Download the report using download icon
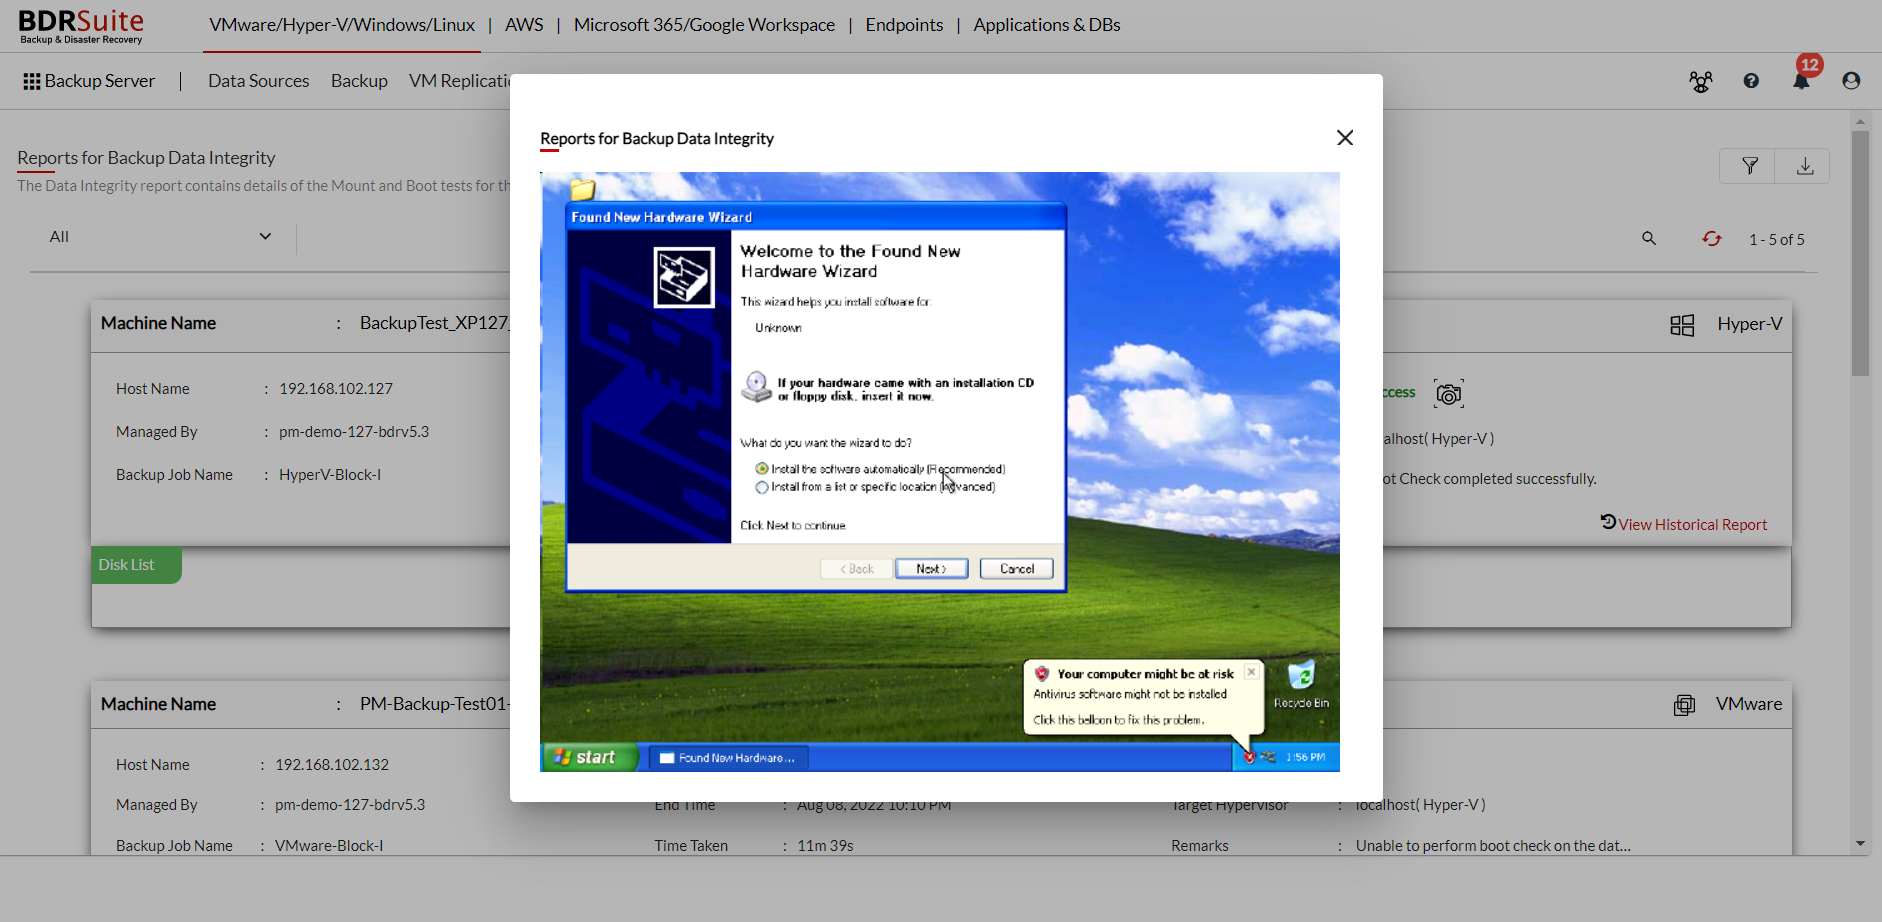Image resolution: width=1882 pixels, height=922 pixels. coord(1804,166)
